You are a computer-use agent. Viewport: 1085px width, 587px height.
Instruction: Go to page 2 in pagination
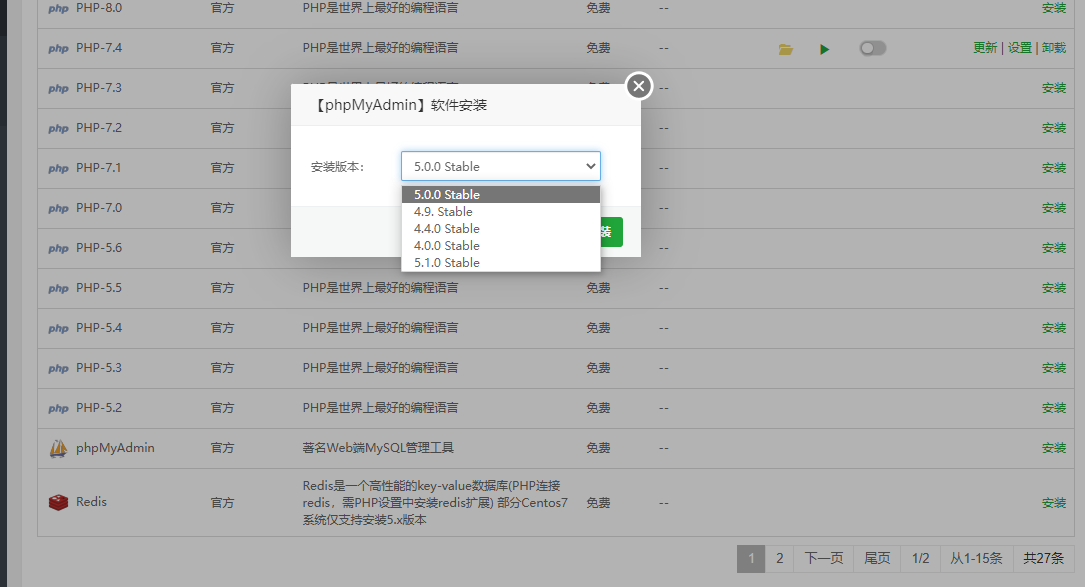coord(780,559)
